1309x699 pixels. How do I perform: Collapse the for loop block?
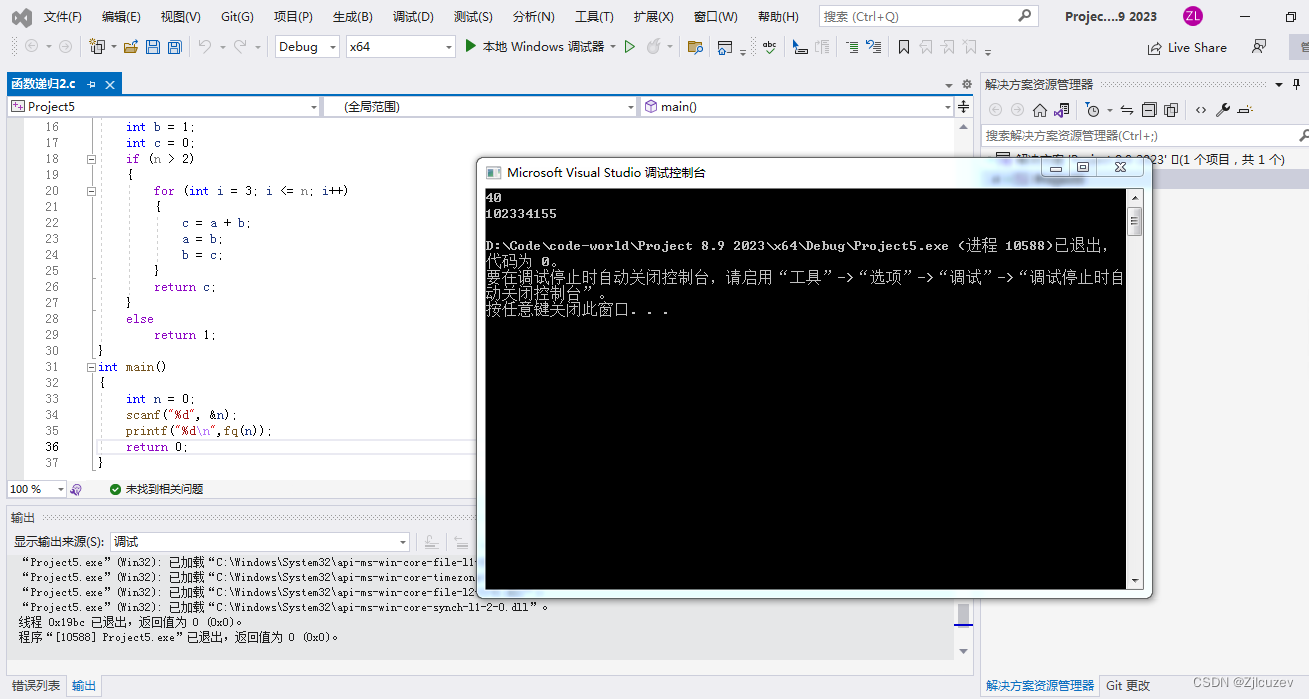click(x=91, y=191)
